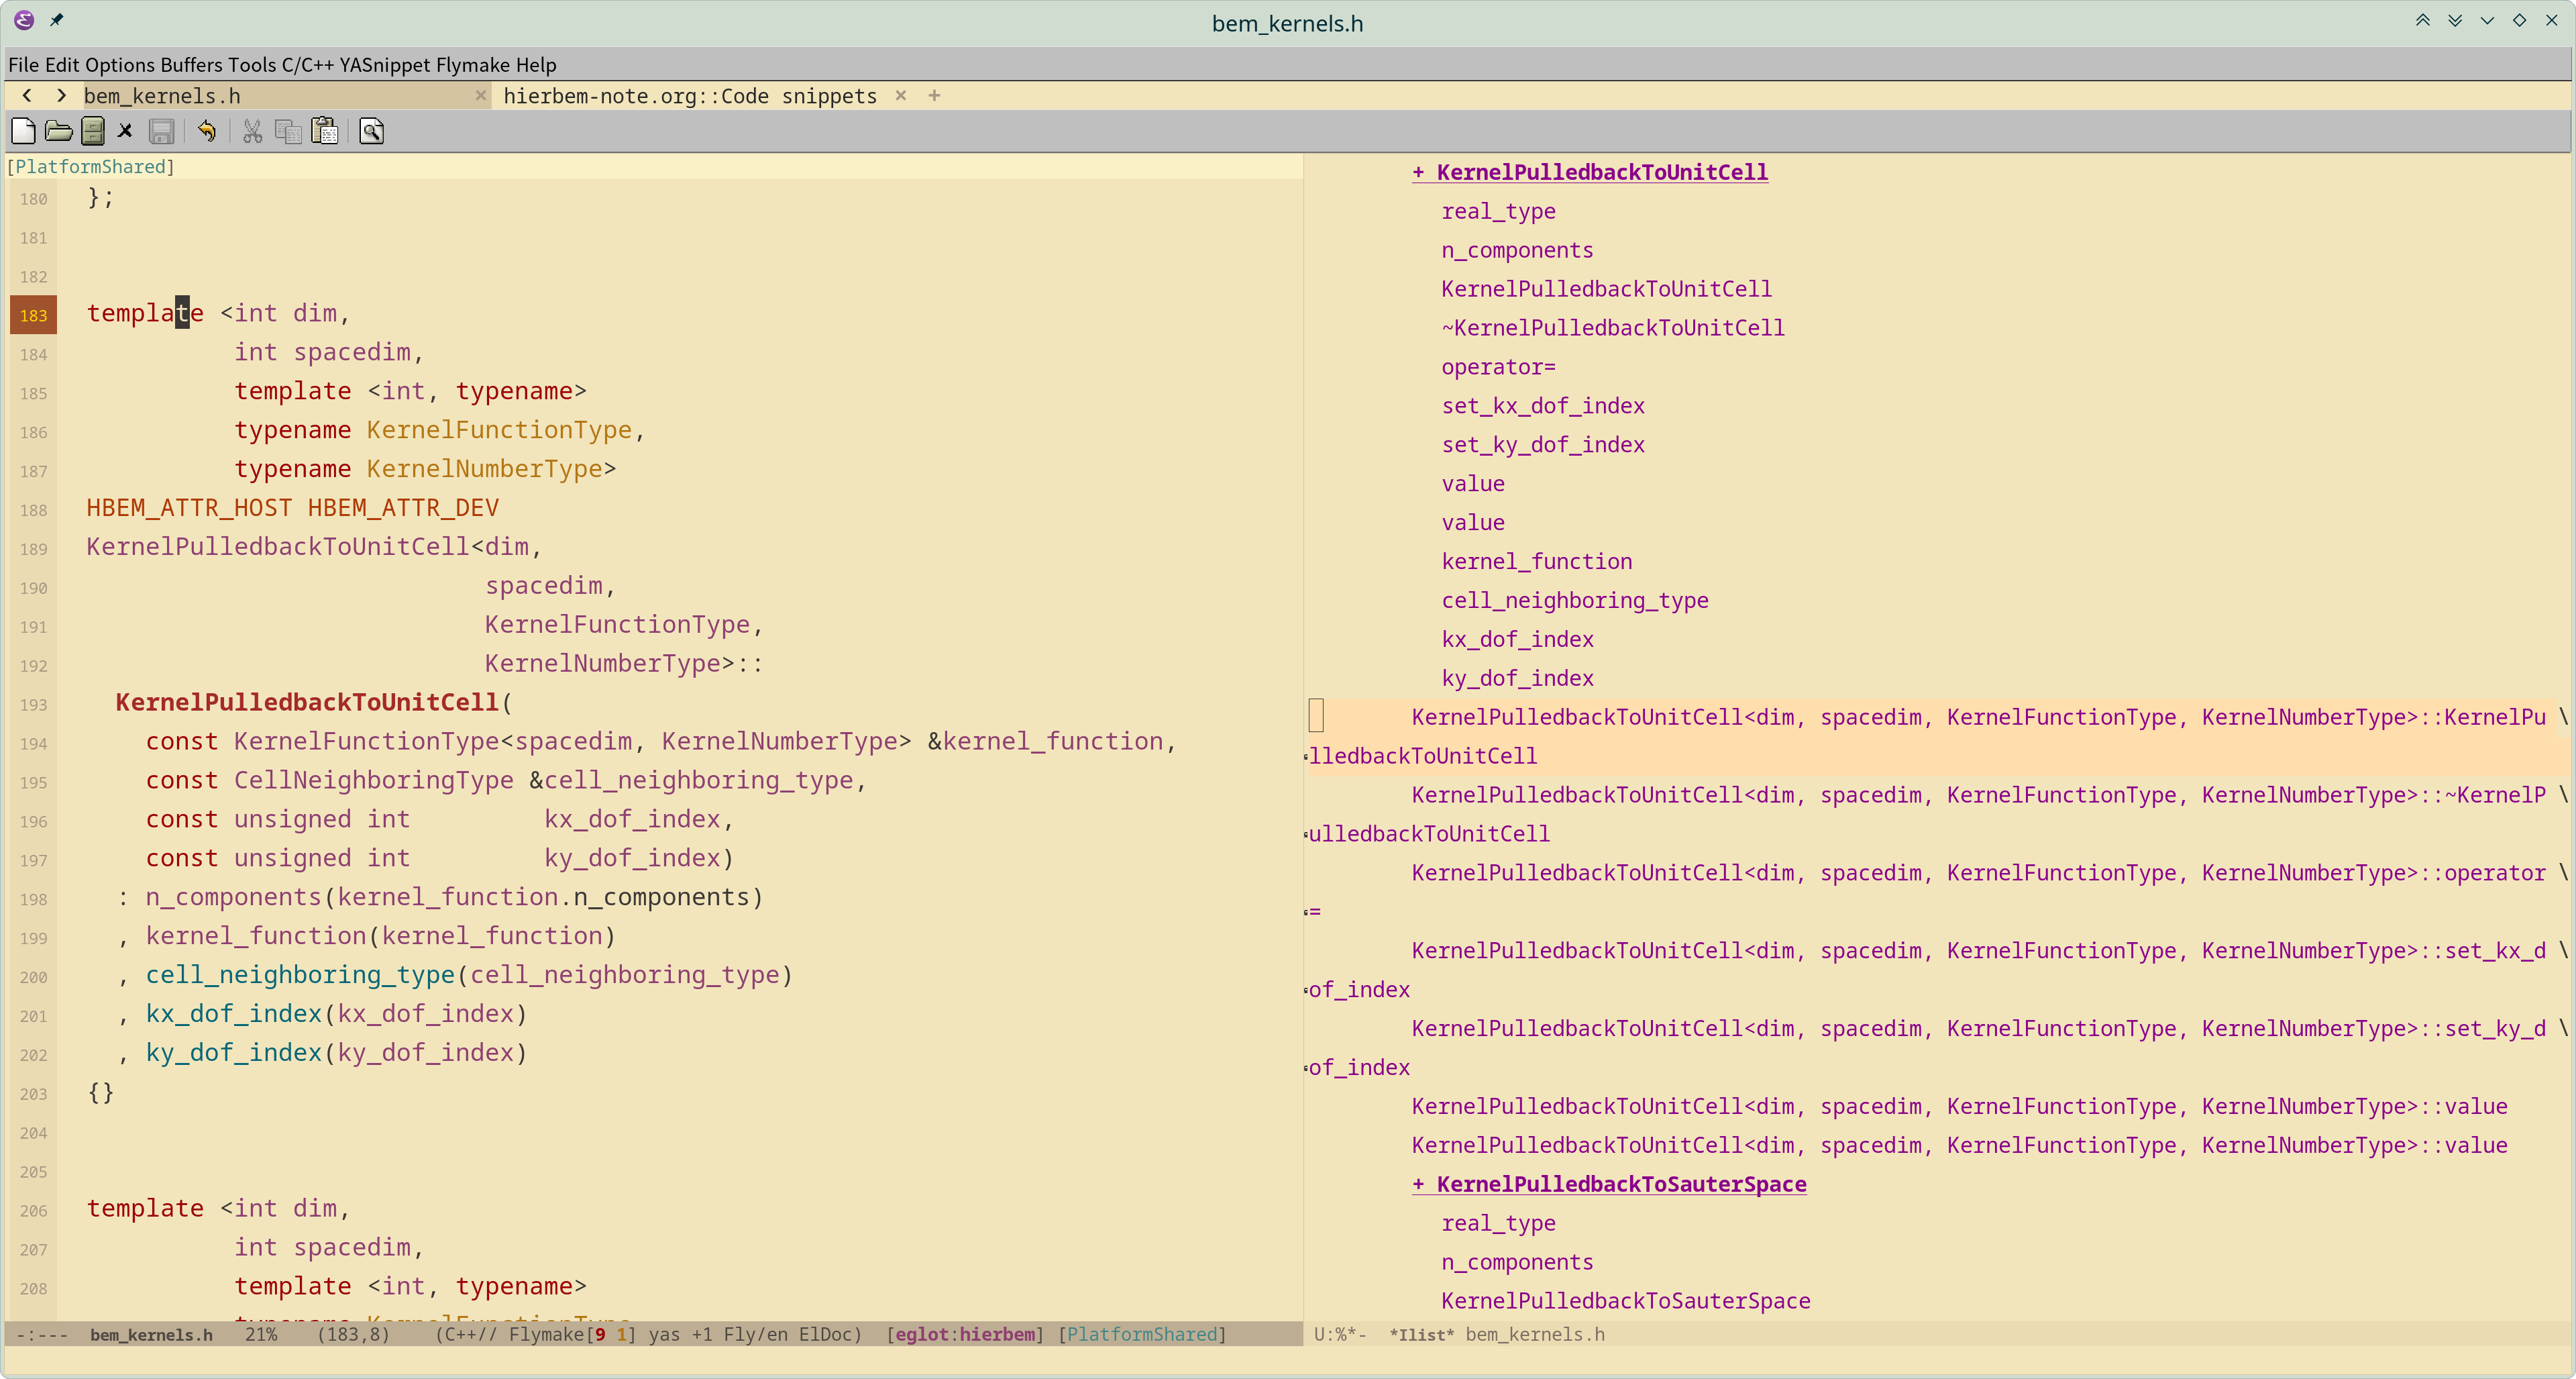The height and width of the screenshot is (1379, 2576).
Task: Open the File menu
Action: coord(23,65)
